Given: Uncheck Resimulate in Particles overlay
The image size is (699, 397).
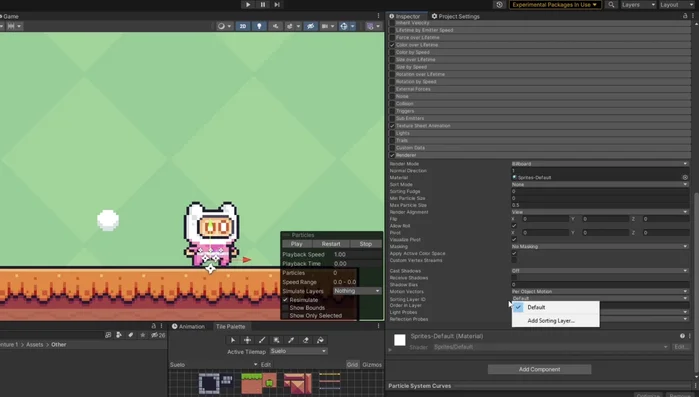Looking at the screenshot, I should coord(285,300).
